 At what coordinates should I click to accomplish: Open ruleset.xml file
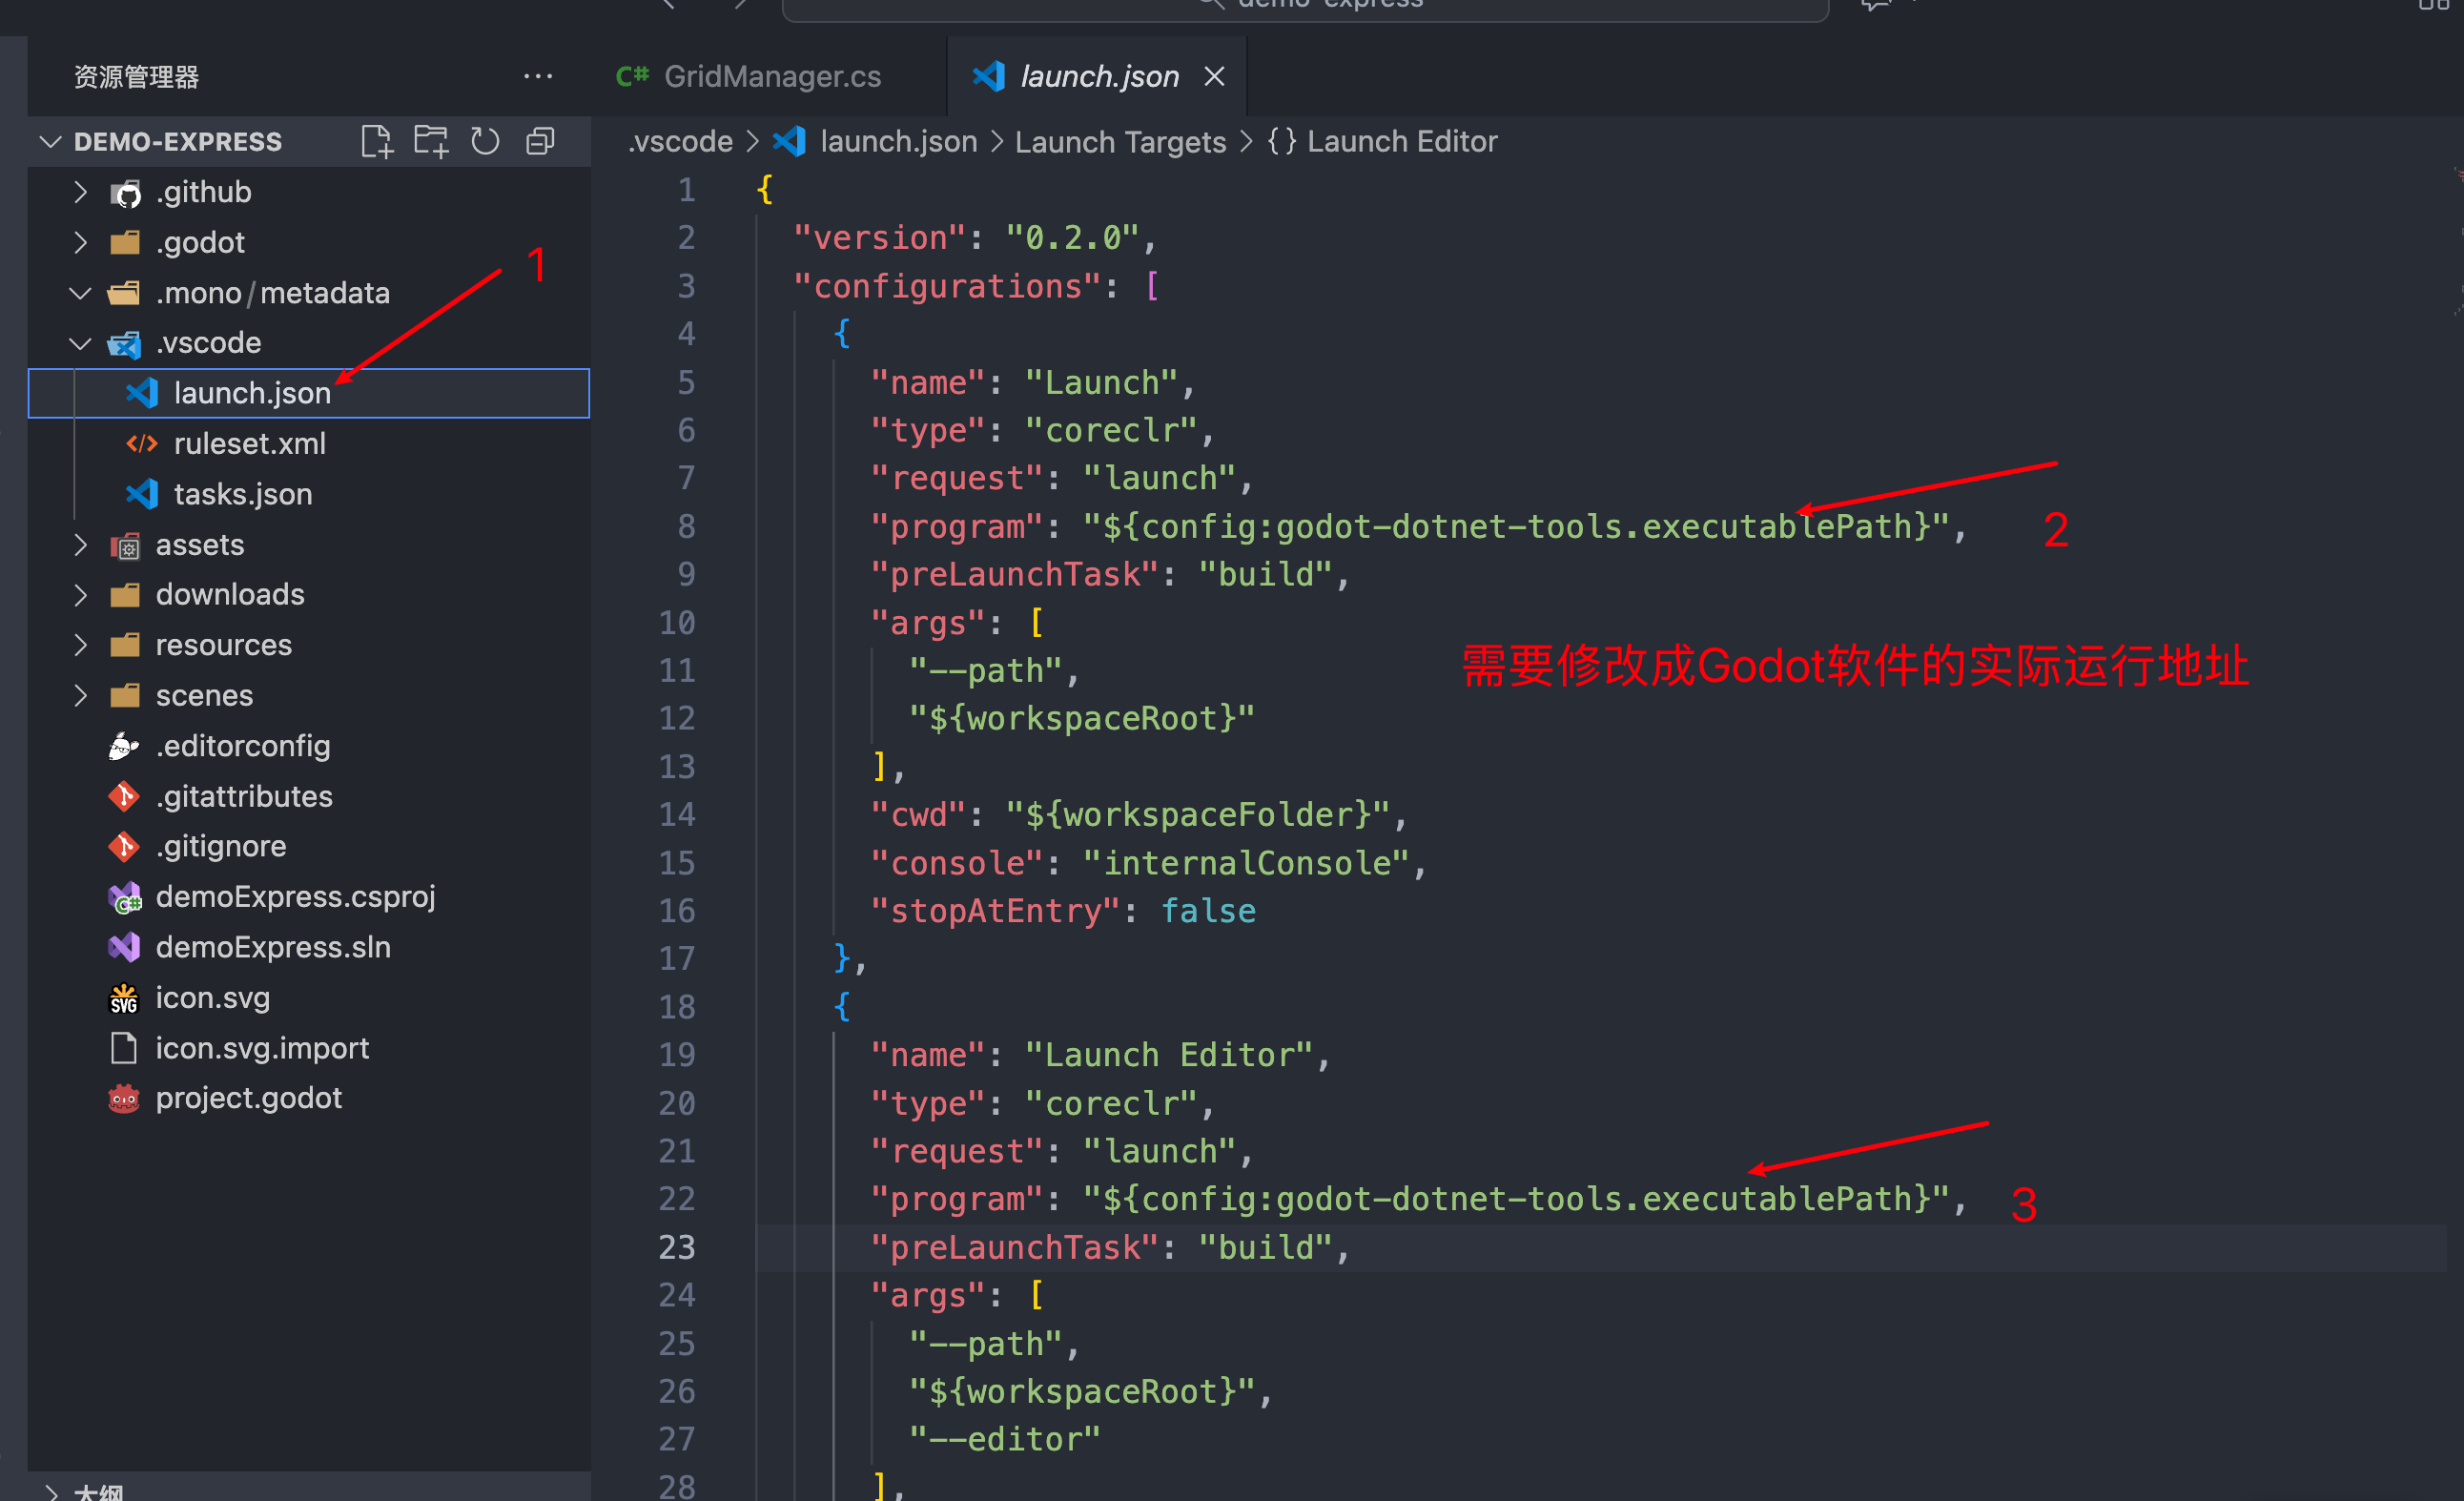point(249,443)
